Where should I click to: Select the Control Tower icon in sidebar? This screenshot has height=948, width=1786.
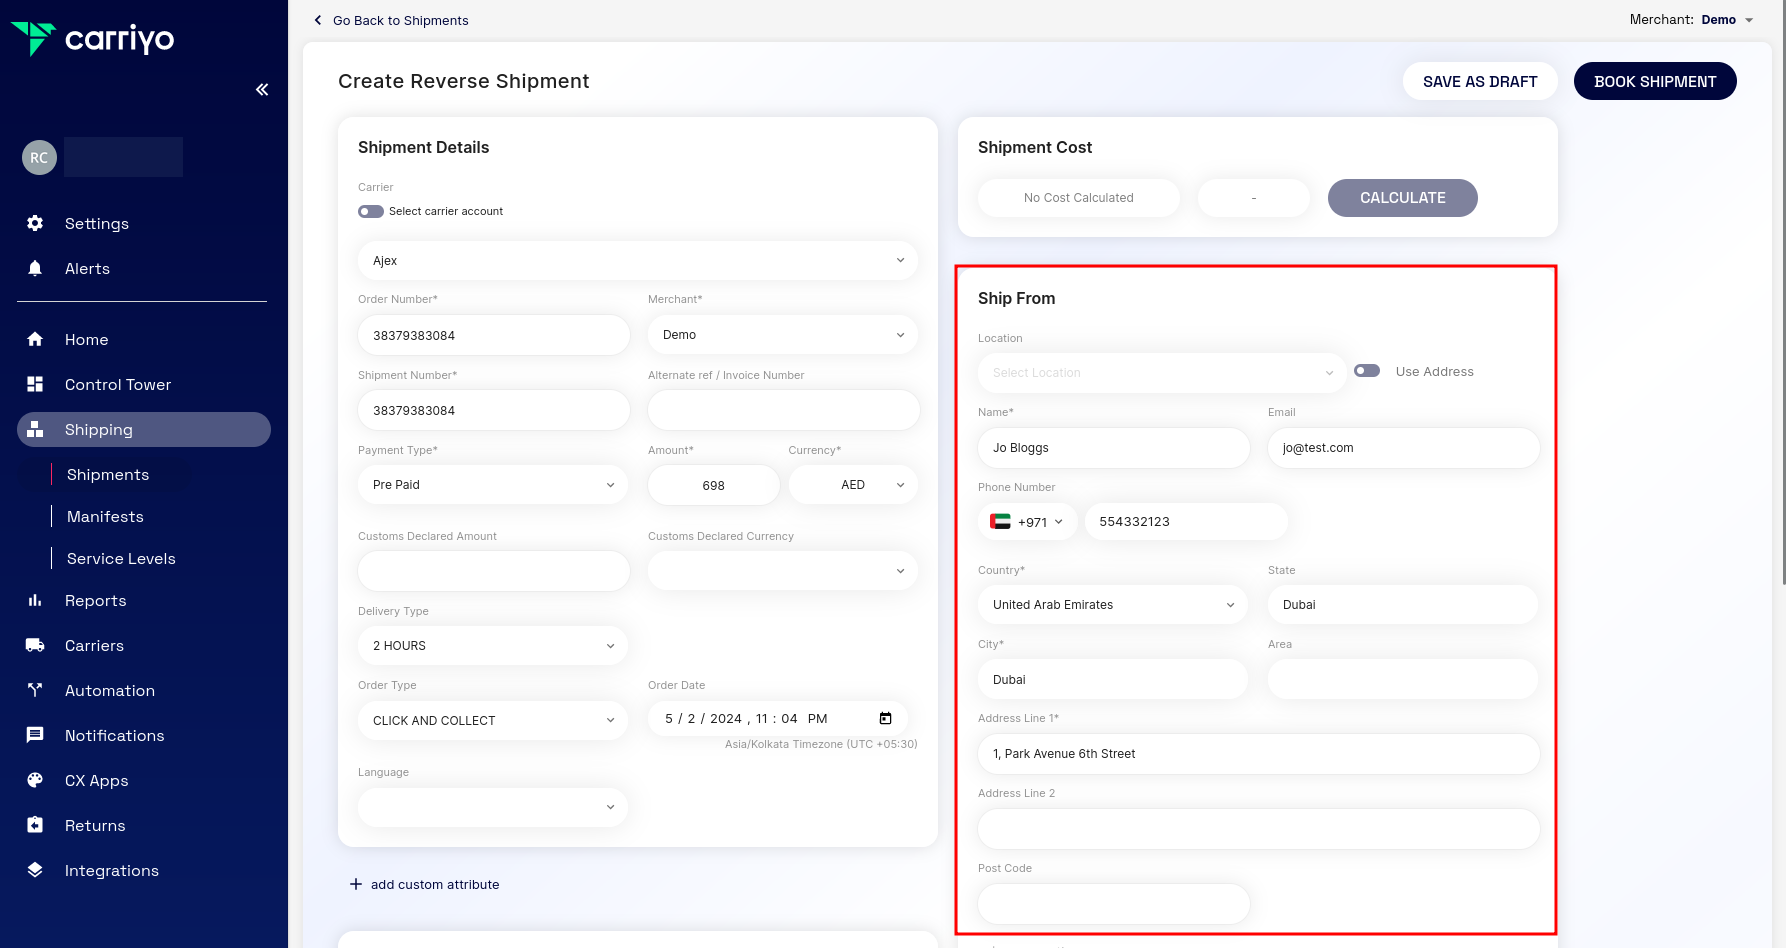point(35,384)
